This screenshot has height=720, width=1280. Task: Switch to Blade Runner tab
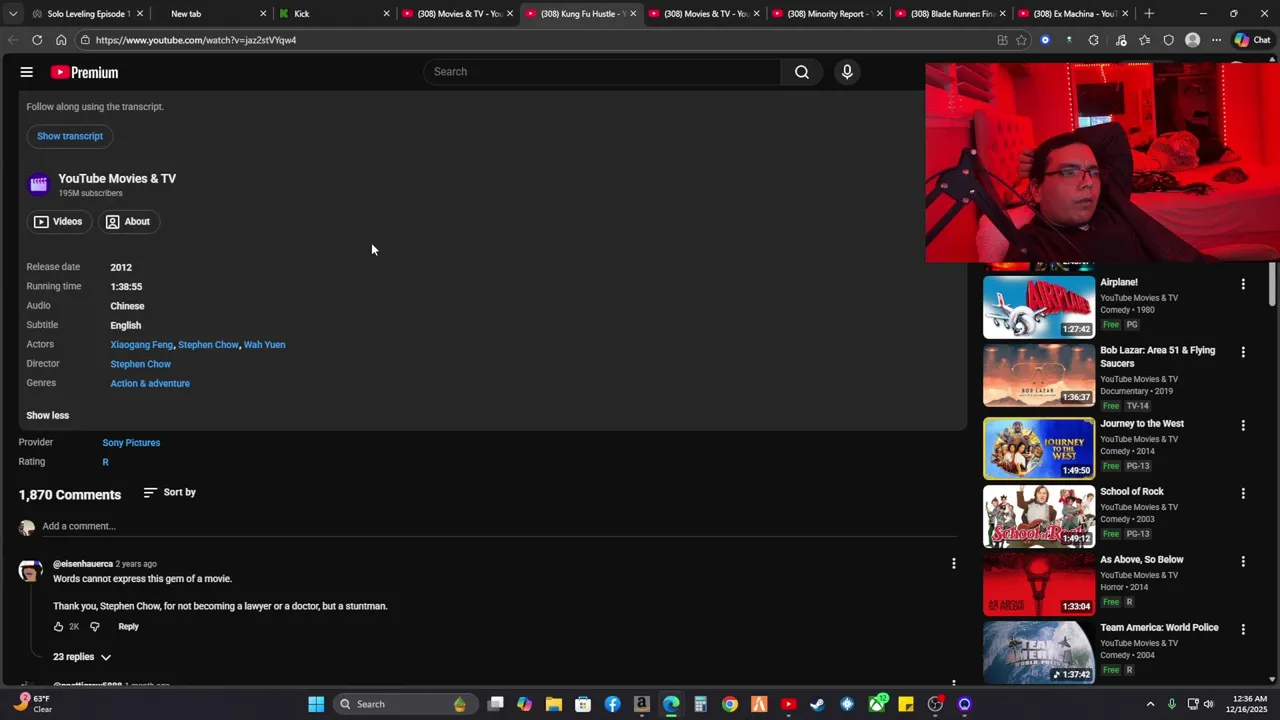[951, 14]
